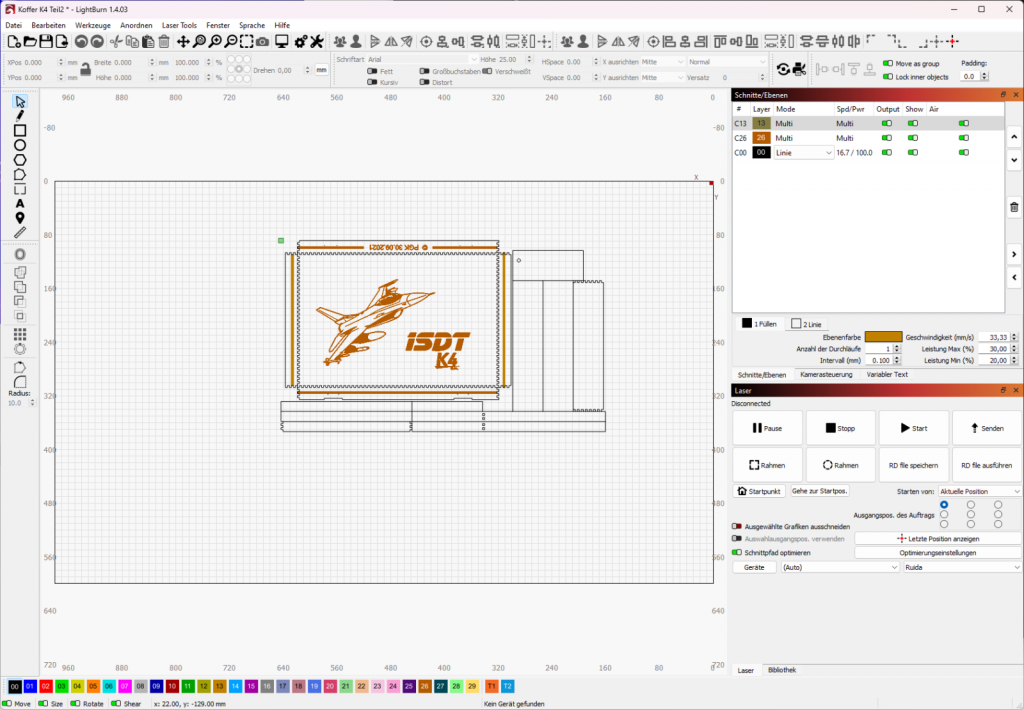Open Device Settings wrench icon

(317, 42)
